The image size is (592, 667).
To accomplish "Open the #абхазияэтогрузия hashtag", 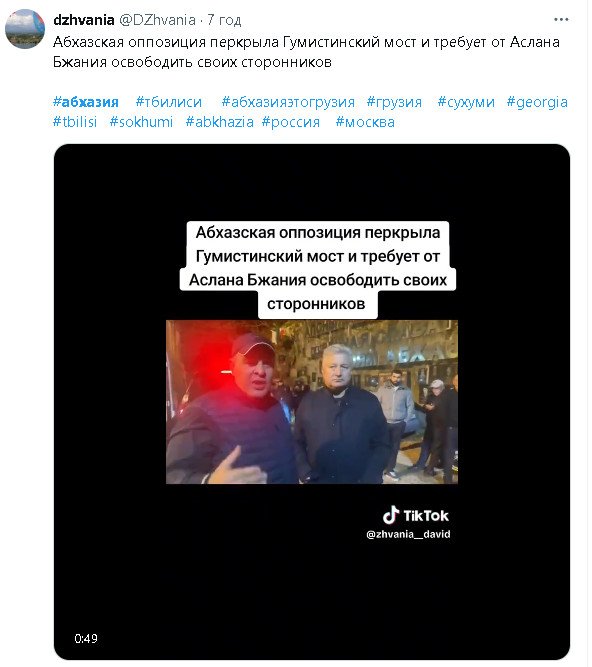I will 288,102.
